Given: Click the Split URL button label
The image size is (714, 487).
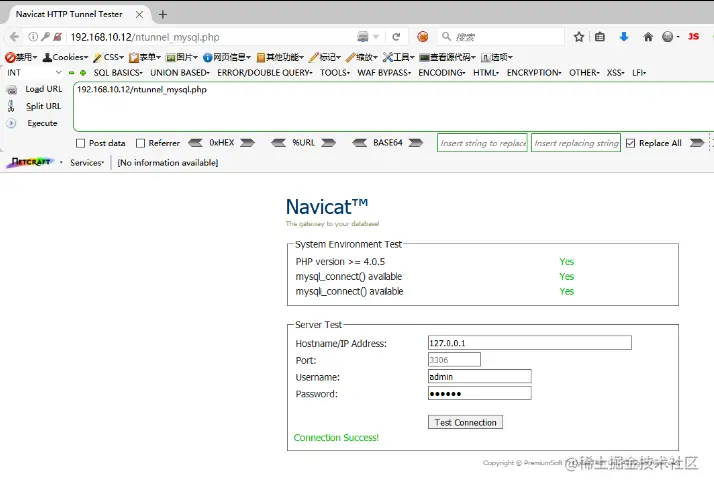Looking at the screenshot, I should (x=43, y=106).
